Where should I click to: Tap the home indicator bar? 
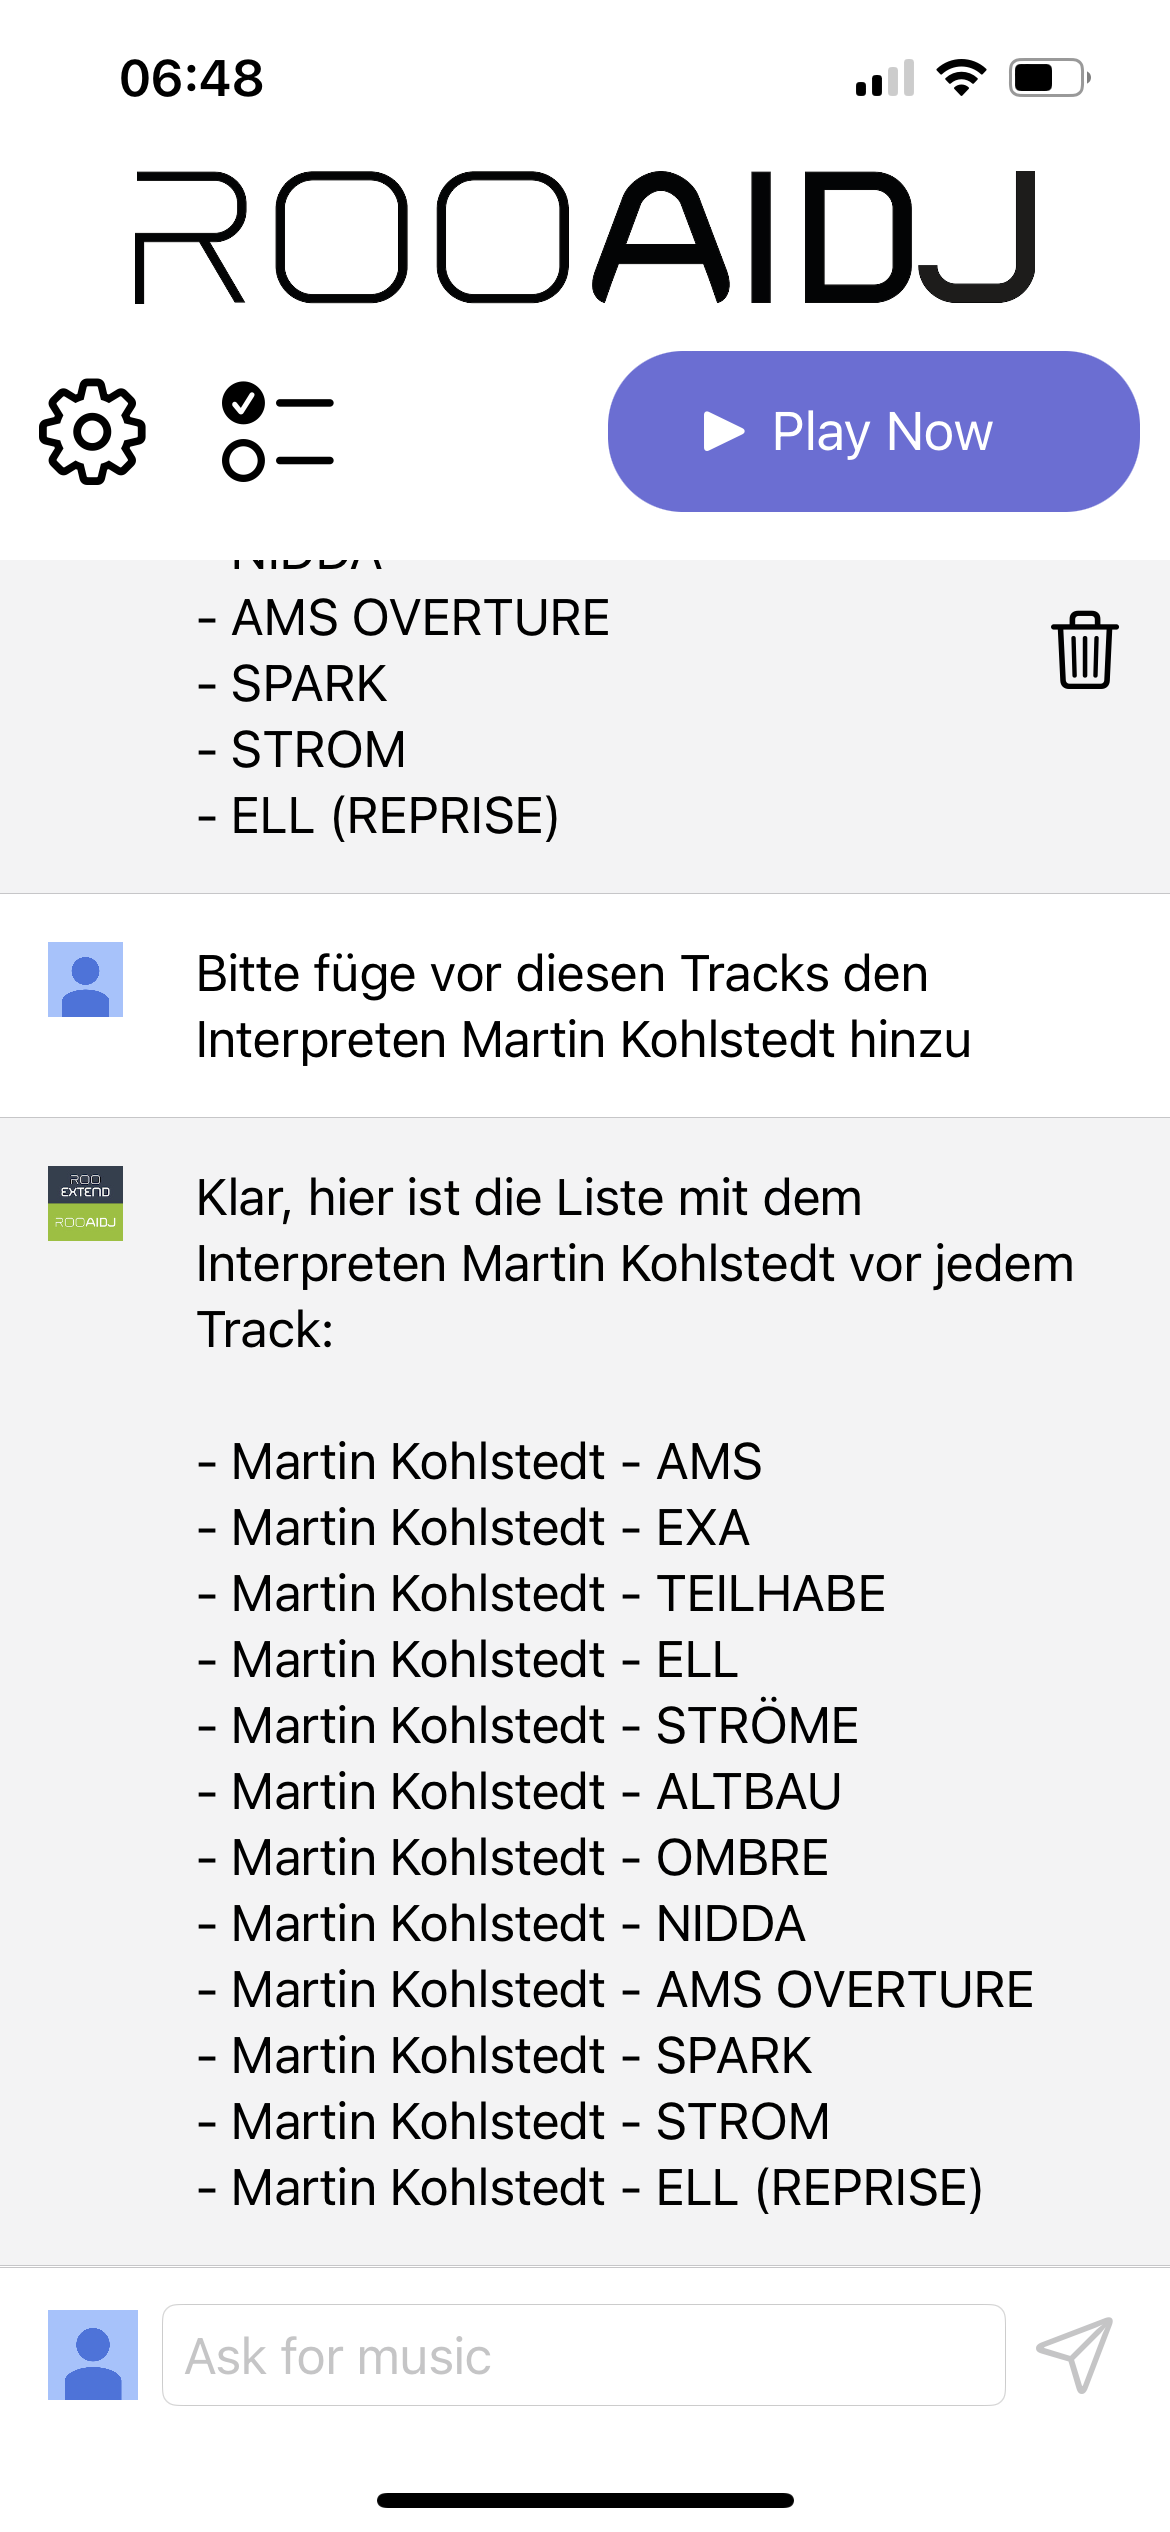[x=585, y=2500]
